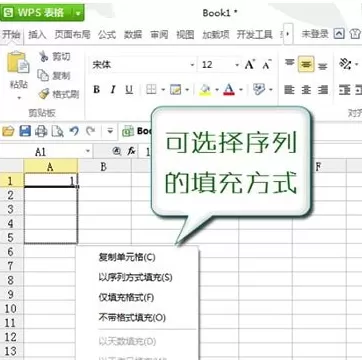Click the Cut scissors icon

pyautogui.click(x=44, y=56)
